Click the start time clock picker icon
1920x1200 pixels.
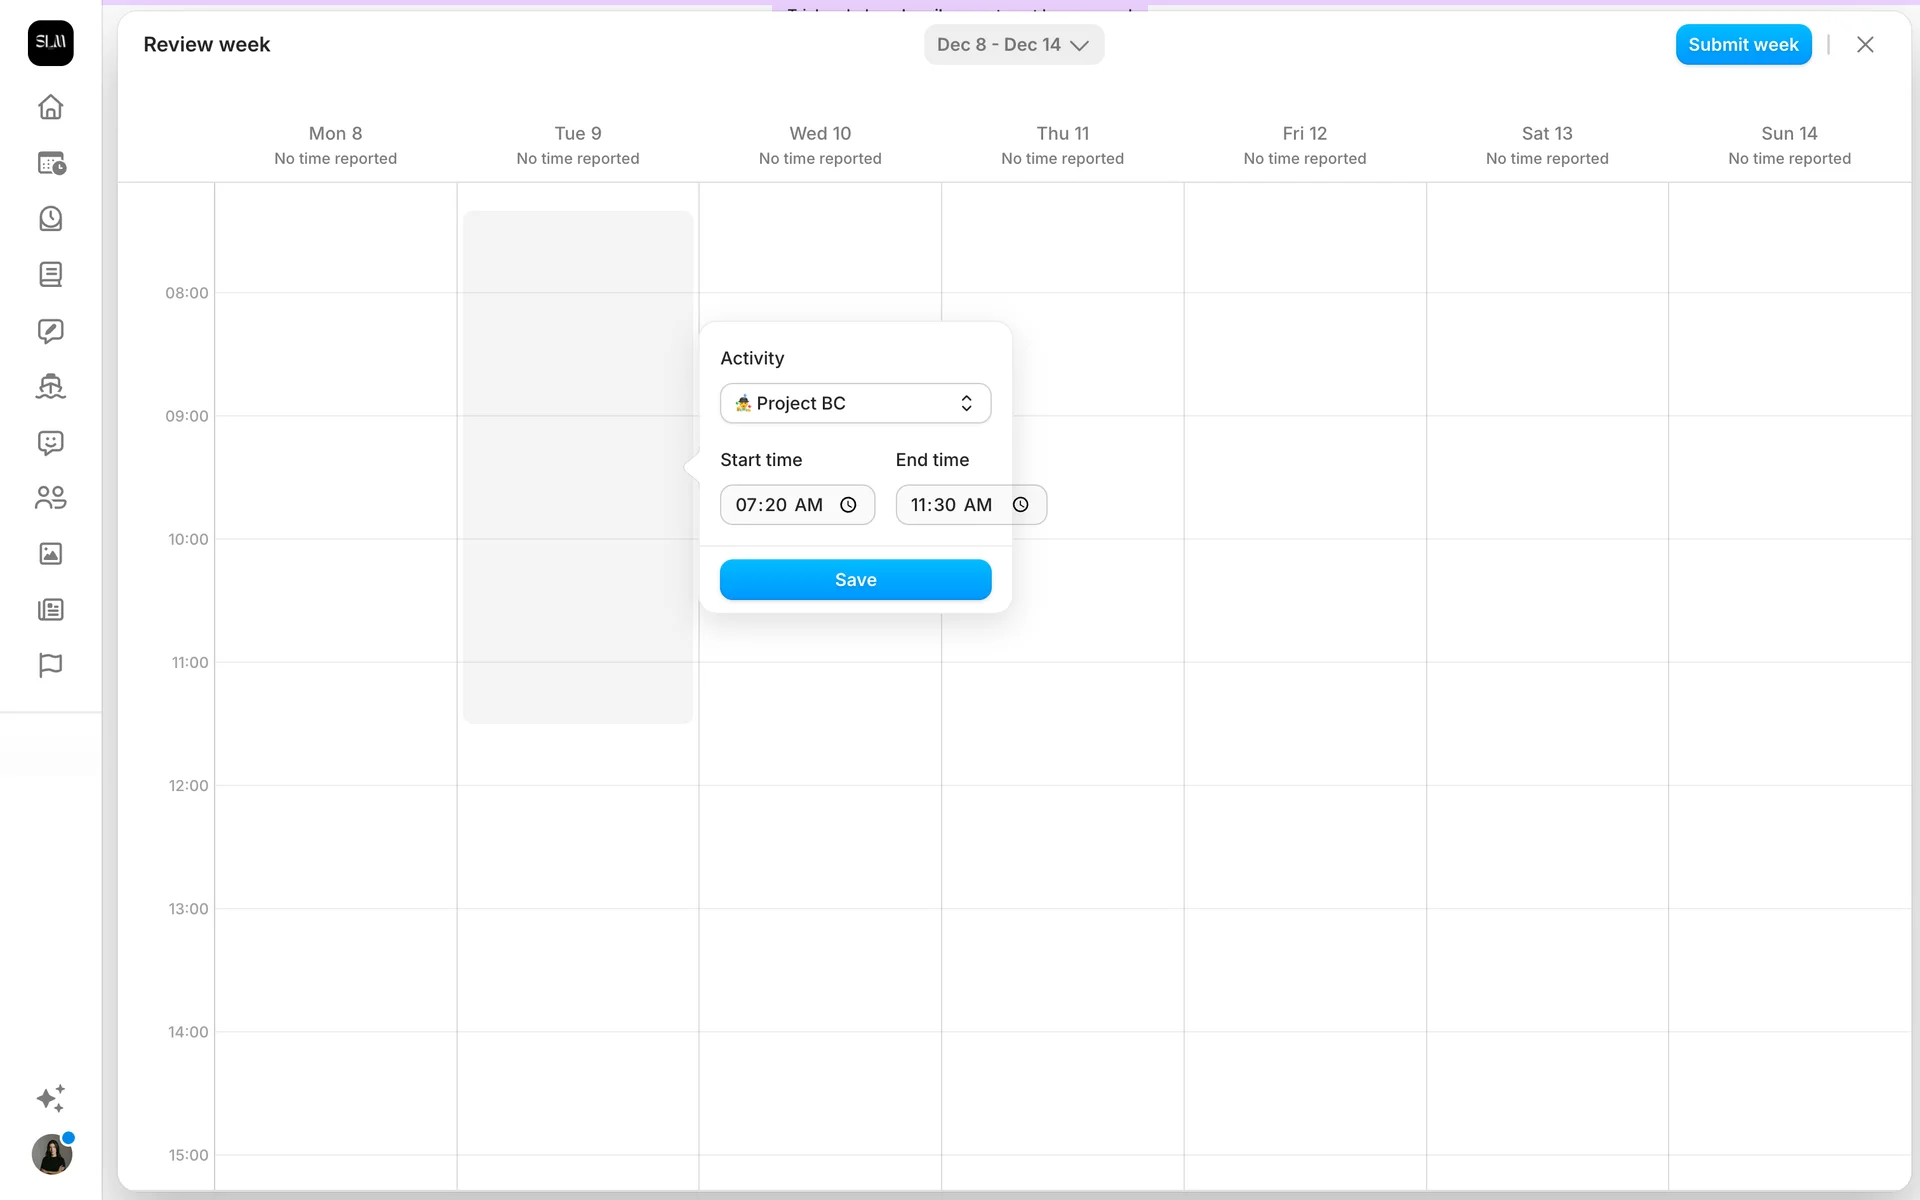848,505
